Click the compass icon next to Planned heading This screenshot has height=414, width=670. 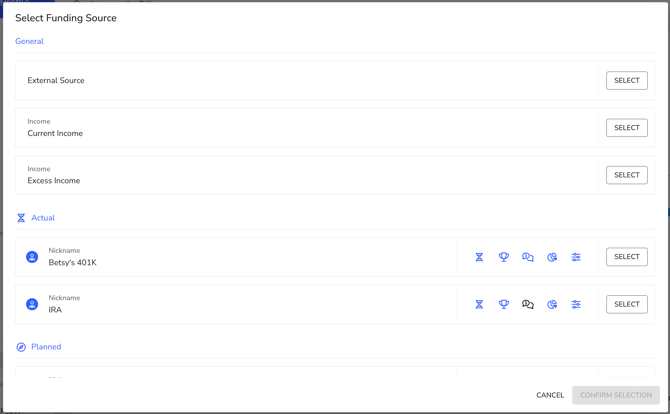(x=21, y=347)
